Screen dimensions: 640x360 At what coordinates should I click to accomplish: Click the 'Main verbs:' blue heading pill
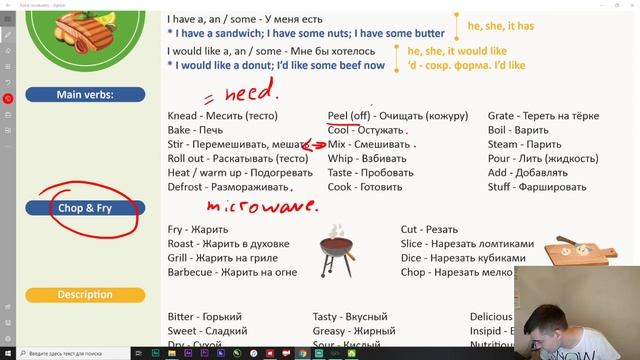coord(85,95)
